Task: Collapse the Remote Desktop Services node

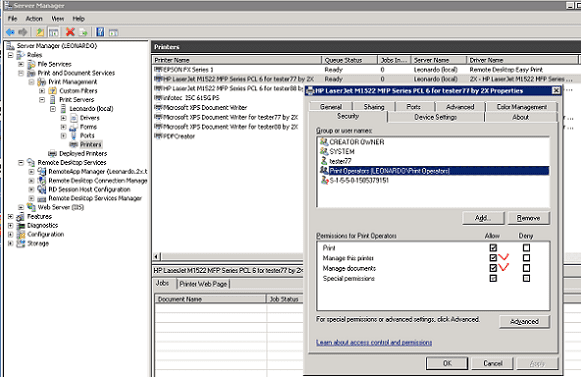Action: coord(21,163)
